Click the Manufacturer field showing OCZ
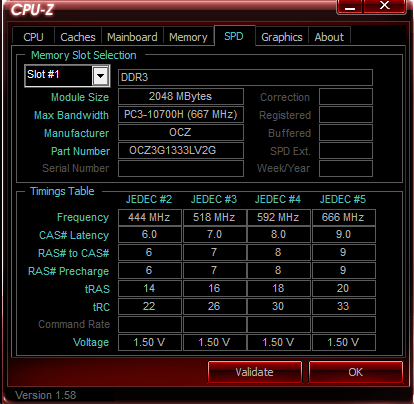Image resolution: width=414 pixels, height=404 pixels. pos(181,133)
